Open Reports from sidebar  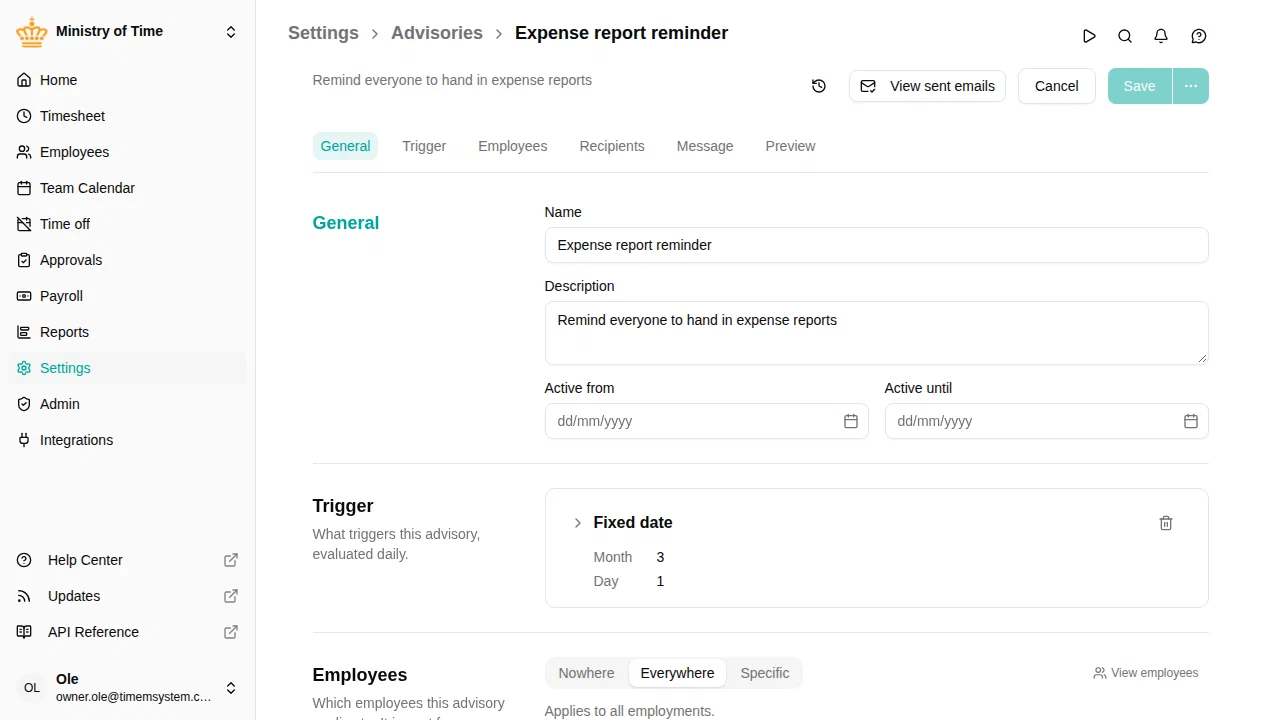127,332
